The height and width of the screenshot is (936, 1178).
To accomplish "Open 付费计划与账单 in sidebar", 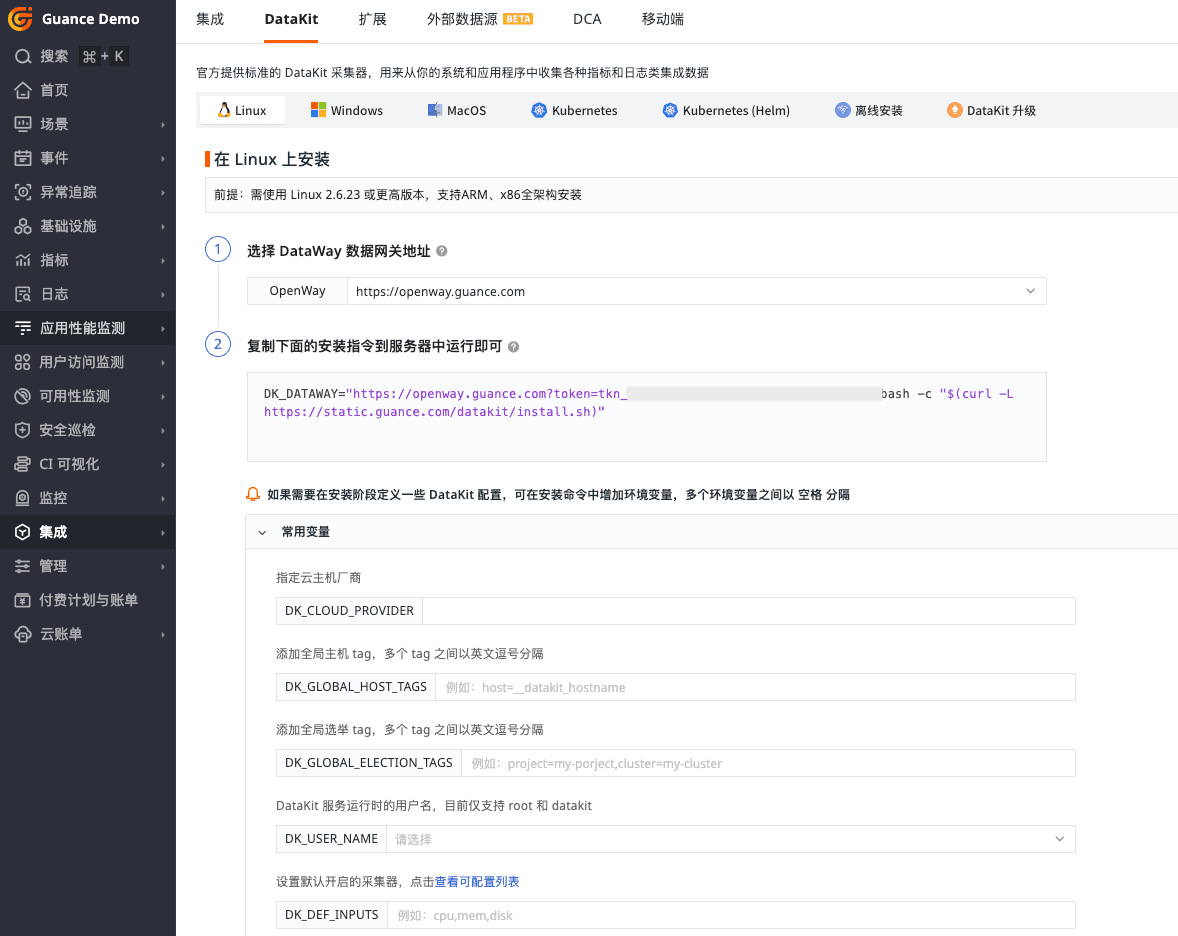I will (88, 600).
